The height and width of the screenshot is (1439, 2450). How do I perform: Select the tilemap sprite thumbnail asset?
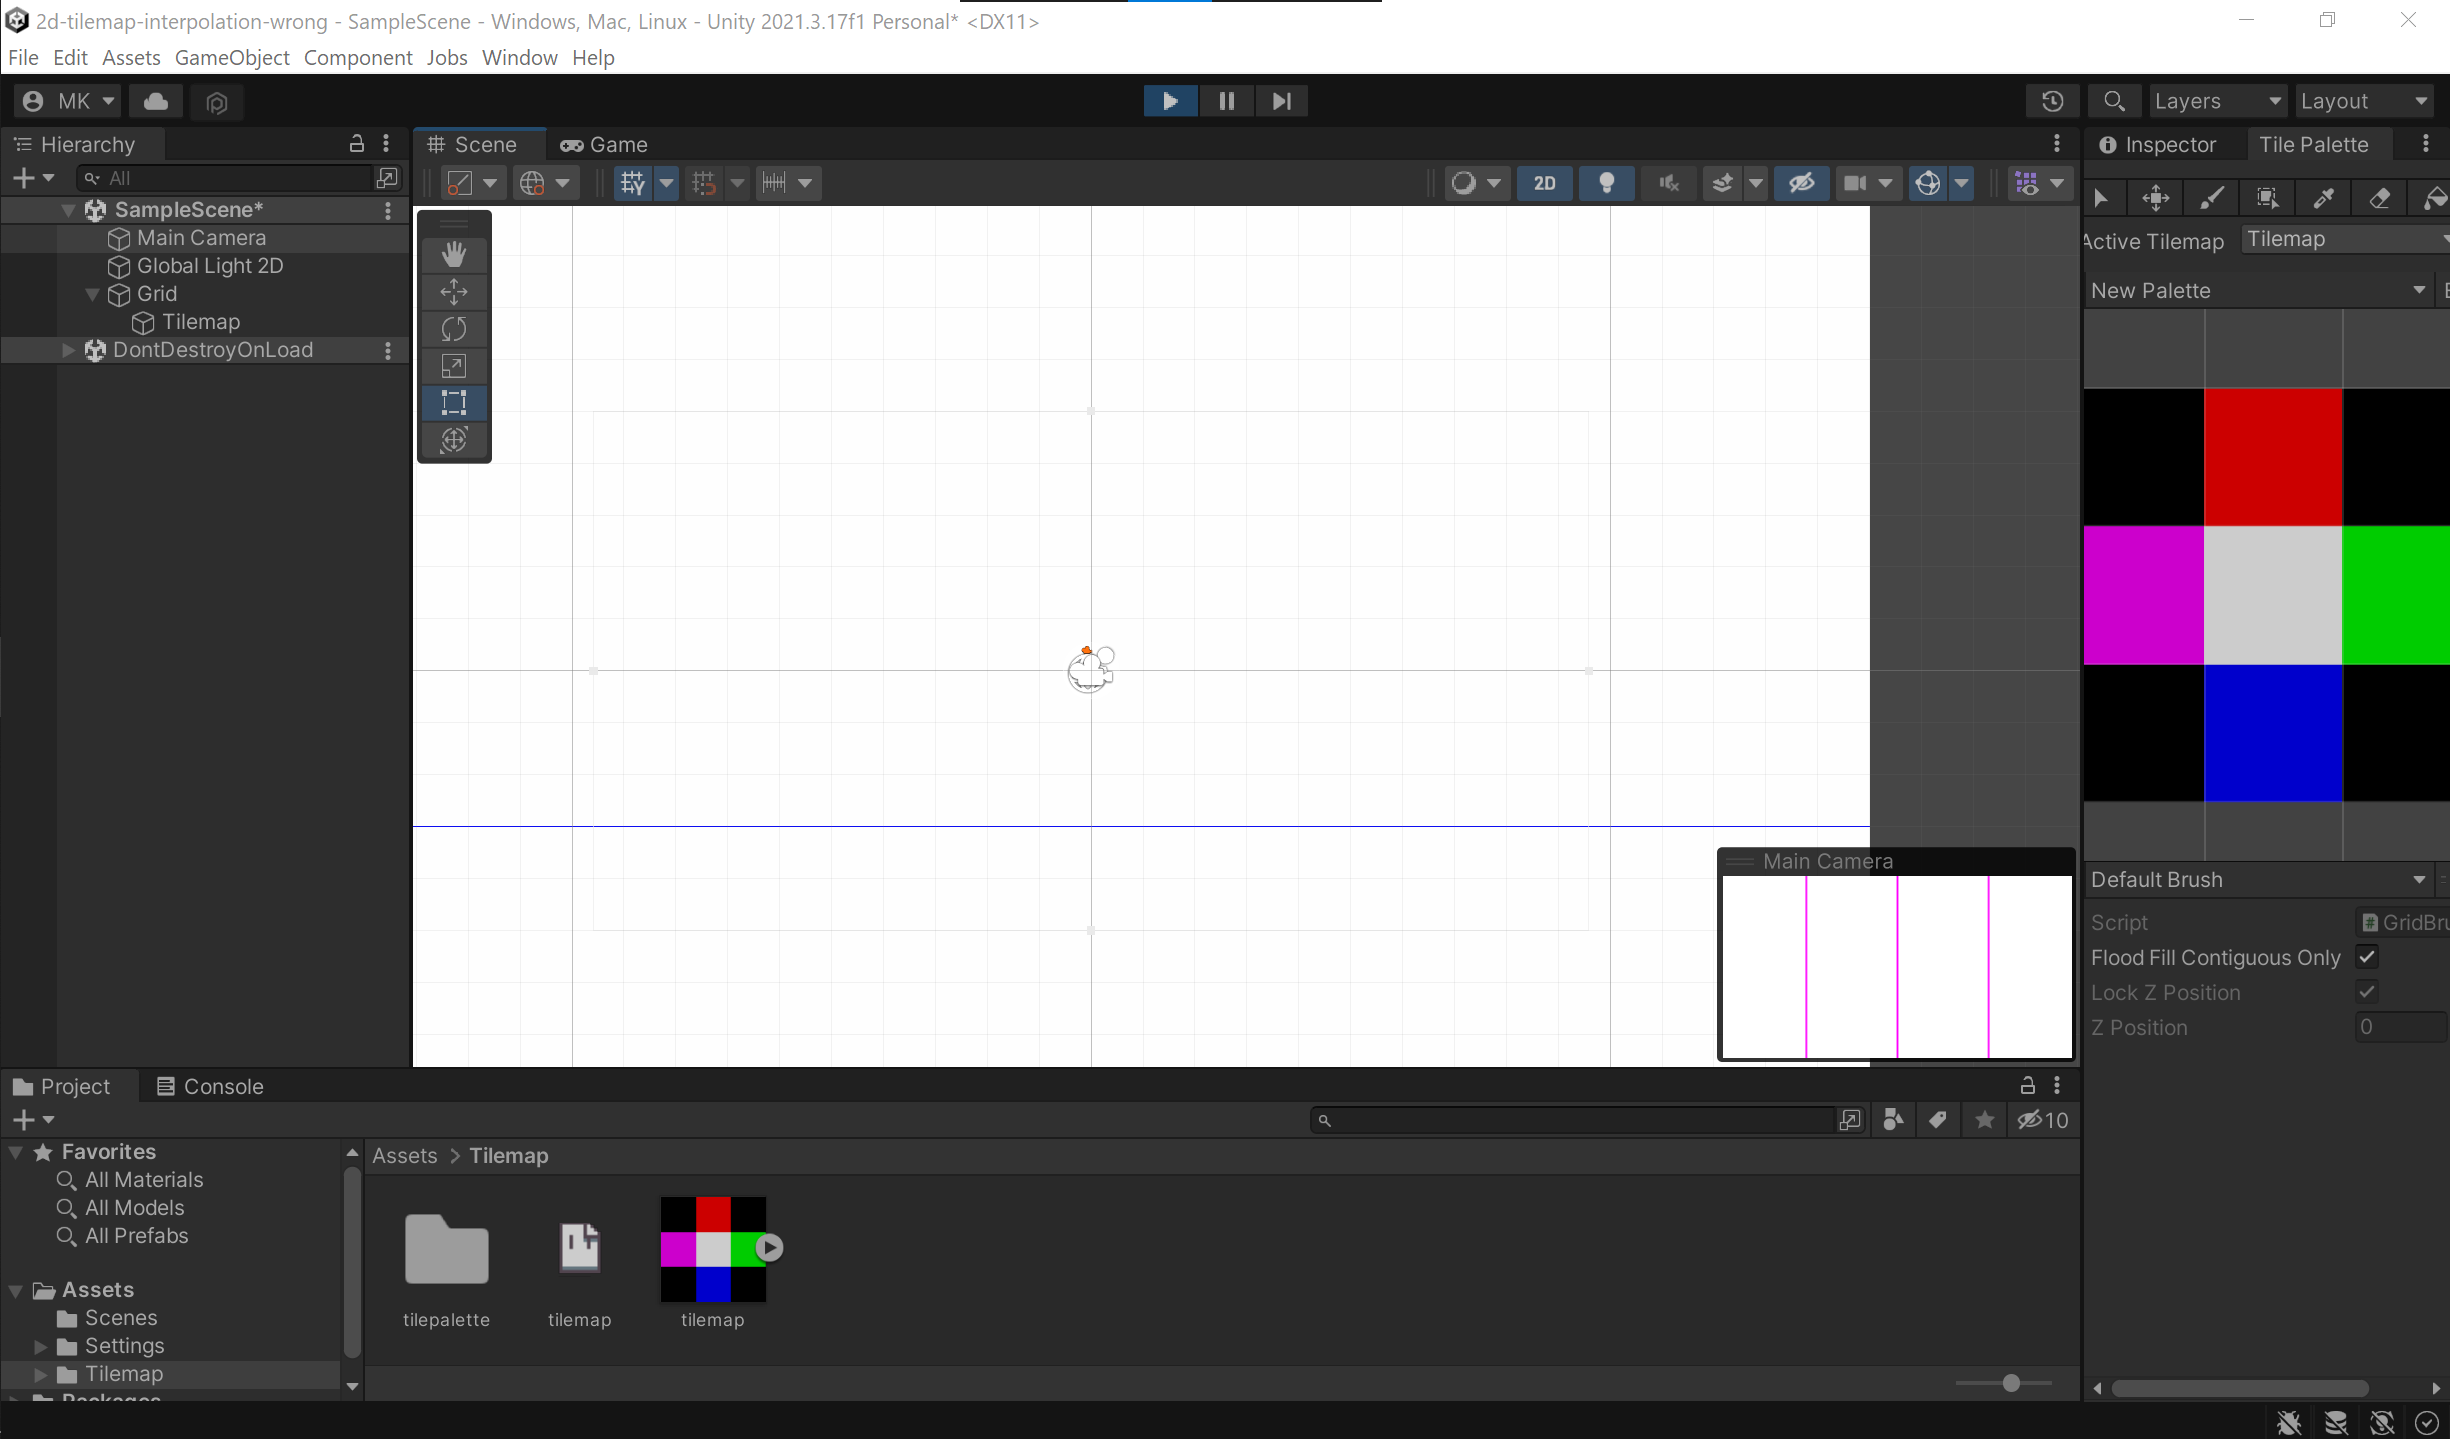tap(712, 1248)
